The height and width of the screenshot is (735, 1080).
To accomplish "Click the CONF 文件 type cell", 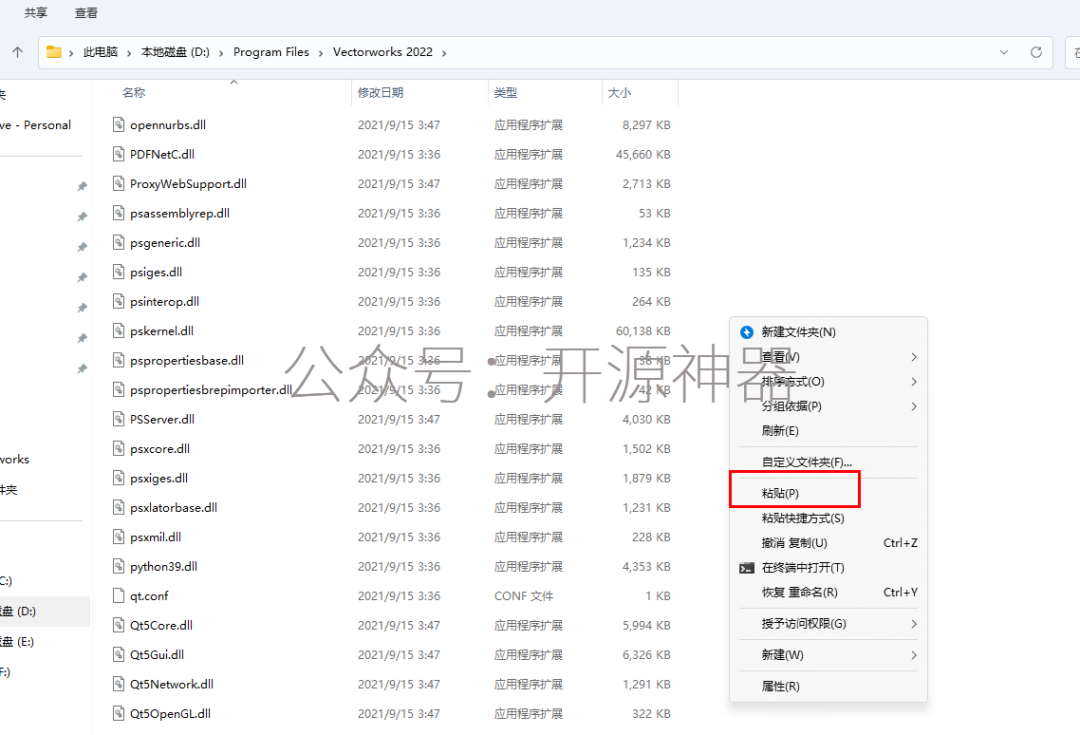I will 523,596.
